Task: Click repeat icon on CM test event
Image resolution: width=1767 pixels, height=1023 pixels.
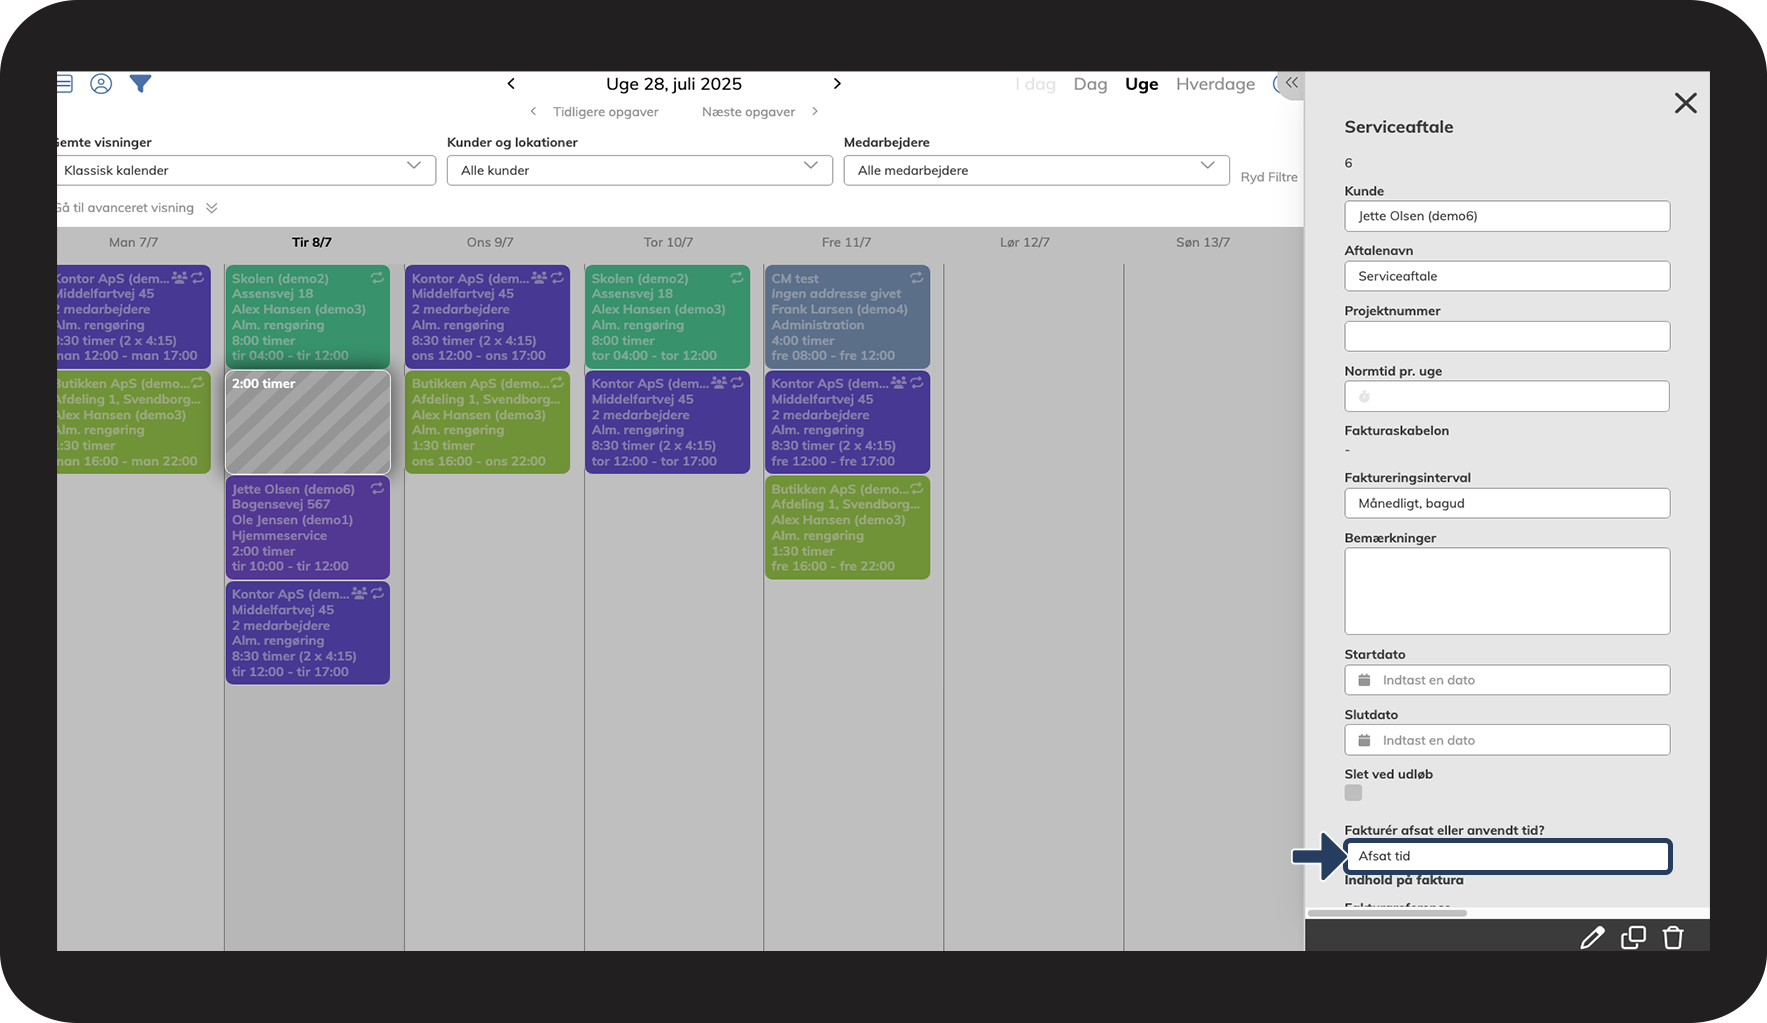Action: click(x=917, y=278)
